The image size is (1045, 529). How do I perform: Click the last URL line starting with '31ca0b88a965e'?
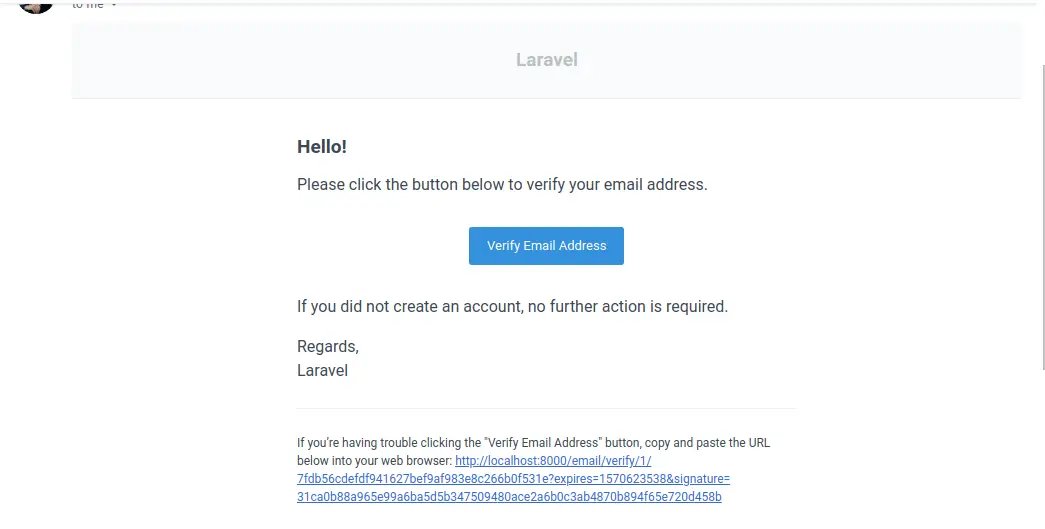(x=509, y=497)
